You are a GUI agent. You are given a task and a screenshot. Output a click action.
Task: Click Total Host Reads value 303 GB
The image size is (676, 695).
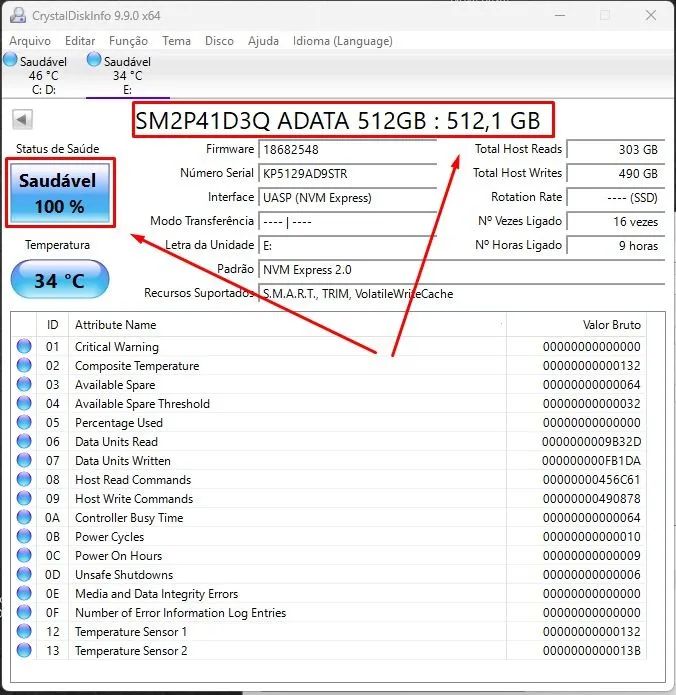[616, 150]
